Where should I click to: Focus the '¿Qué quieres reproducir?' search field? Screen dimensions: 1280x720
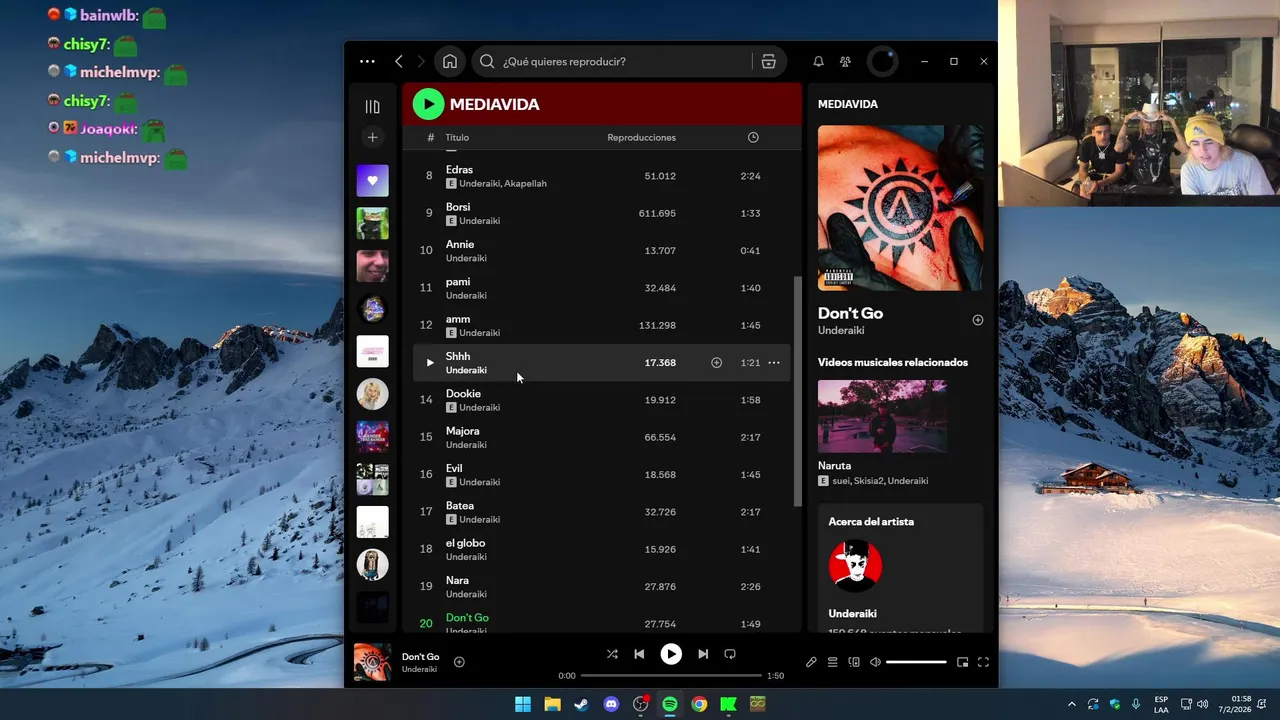612,61
